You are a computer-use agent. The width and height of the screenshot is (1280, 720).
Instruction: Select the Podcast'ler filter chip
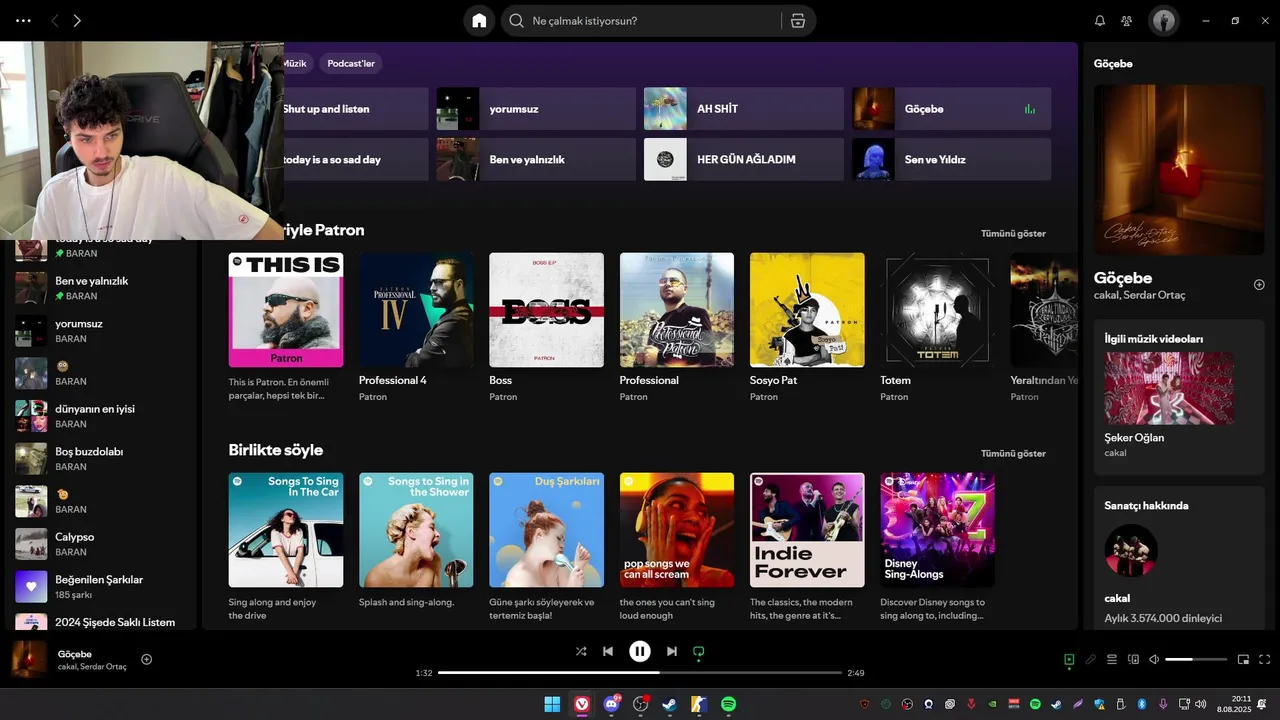point(351,63)
